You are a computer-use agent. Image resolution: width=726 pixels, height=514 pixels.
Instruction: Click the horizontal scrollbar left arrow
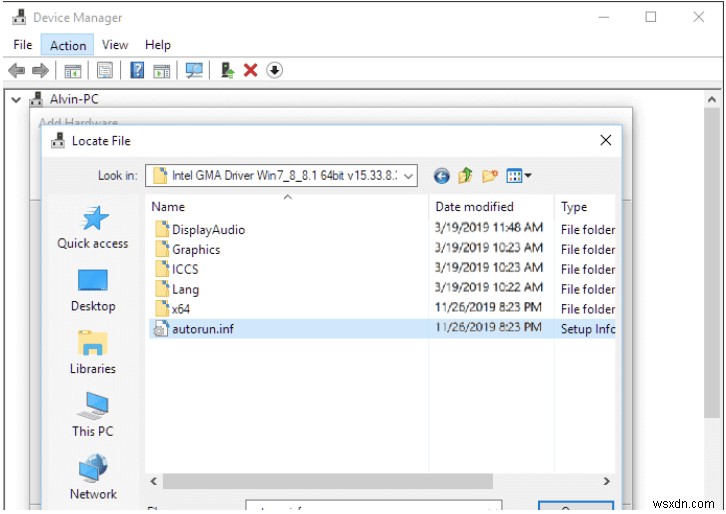point(154,482)
